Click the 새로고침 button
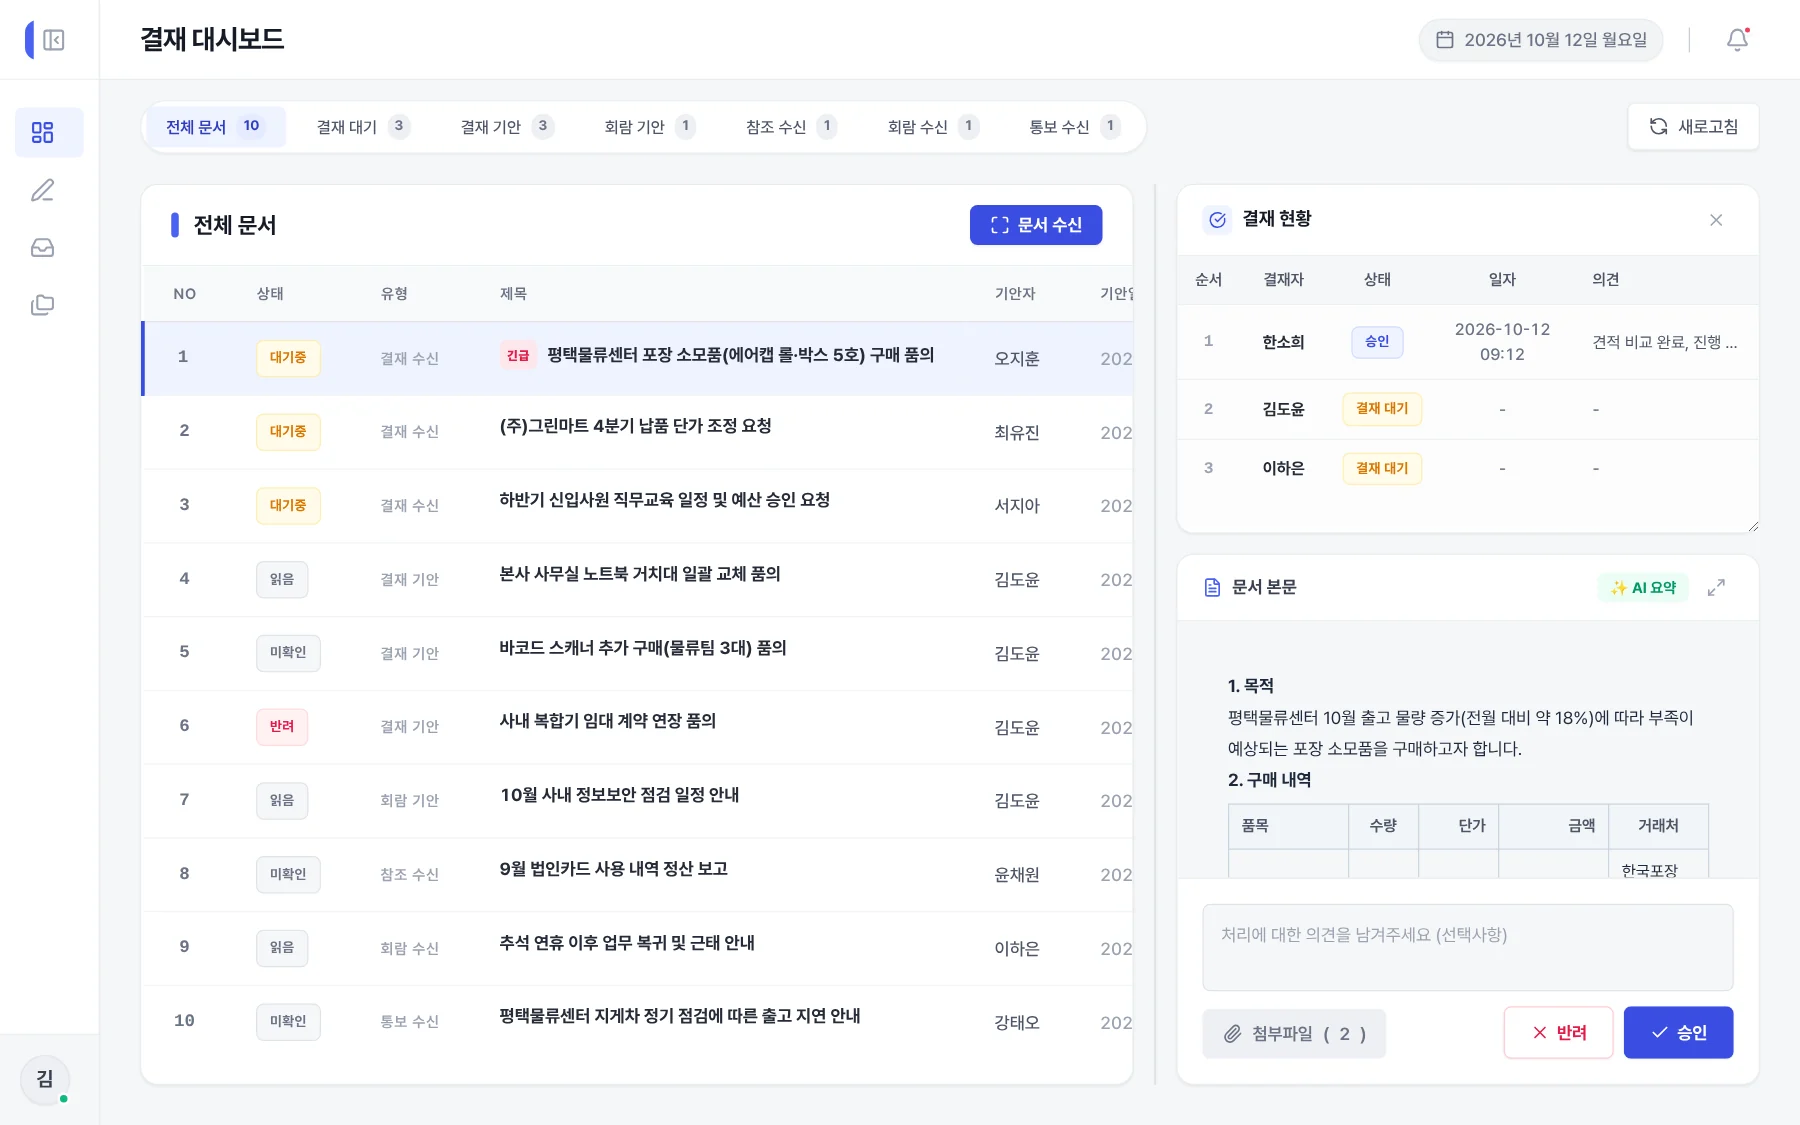Viewport: 1800px width, 1125px height. coord(1693,127)
